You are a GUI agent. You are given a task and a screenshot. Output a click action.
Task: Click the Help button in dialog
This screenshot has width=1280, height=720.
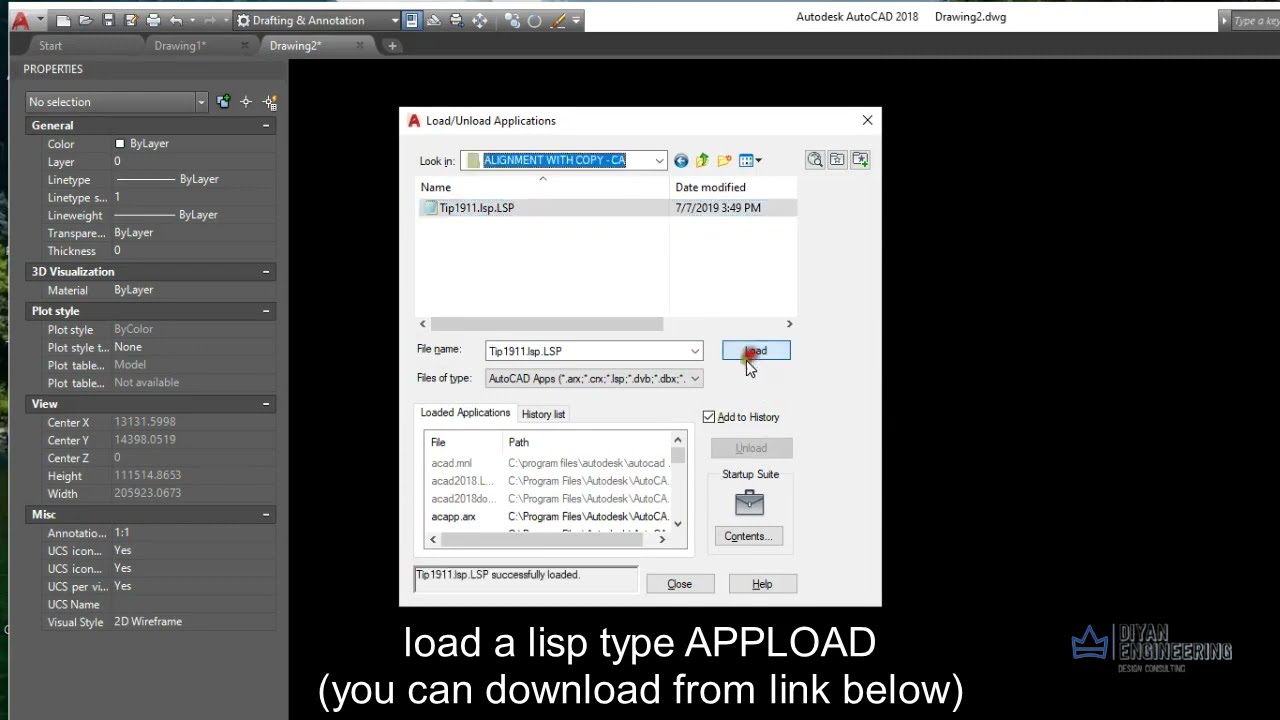point(762,584)
